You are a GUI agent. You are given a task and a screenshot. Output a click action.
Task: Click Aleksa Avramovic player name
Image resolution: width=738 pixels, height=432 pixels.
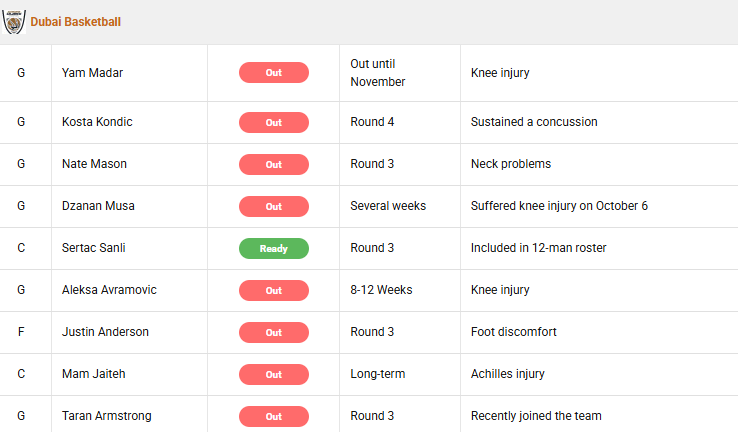click(109, 290)
